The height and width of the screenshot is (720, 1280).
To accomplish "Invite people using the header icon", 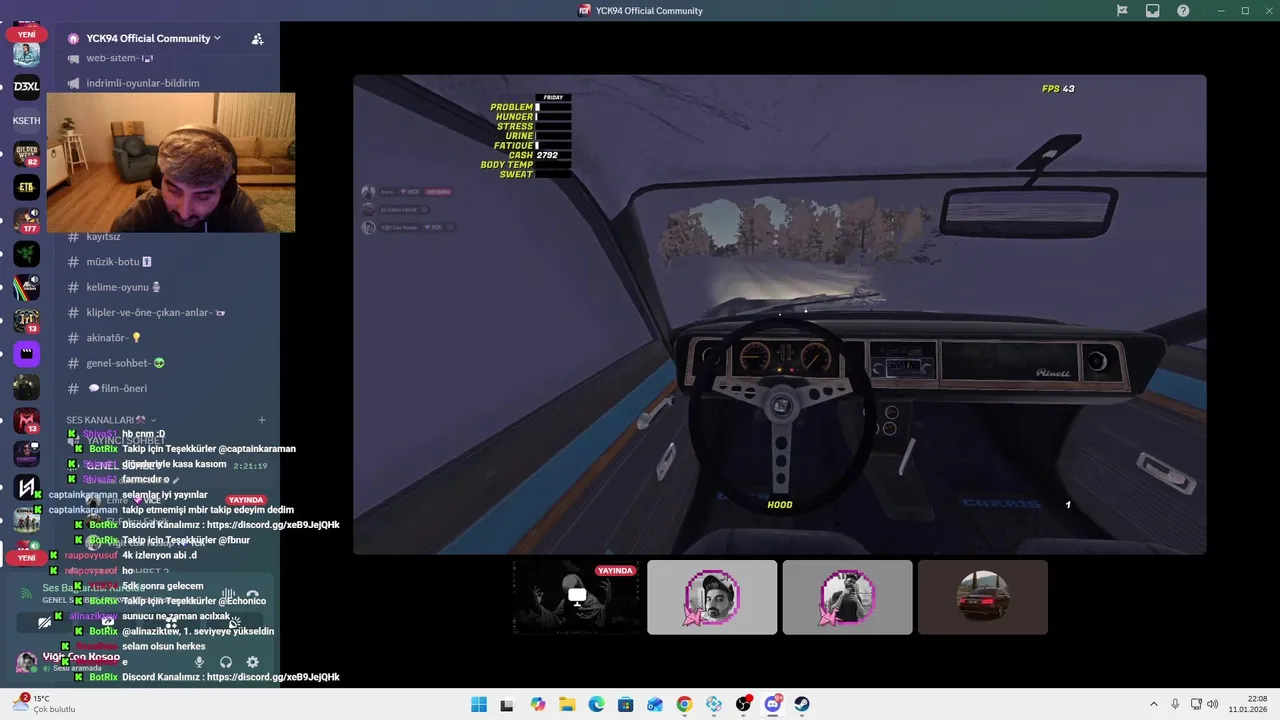I will 257,39.
